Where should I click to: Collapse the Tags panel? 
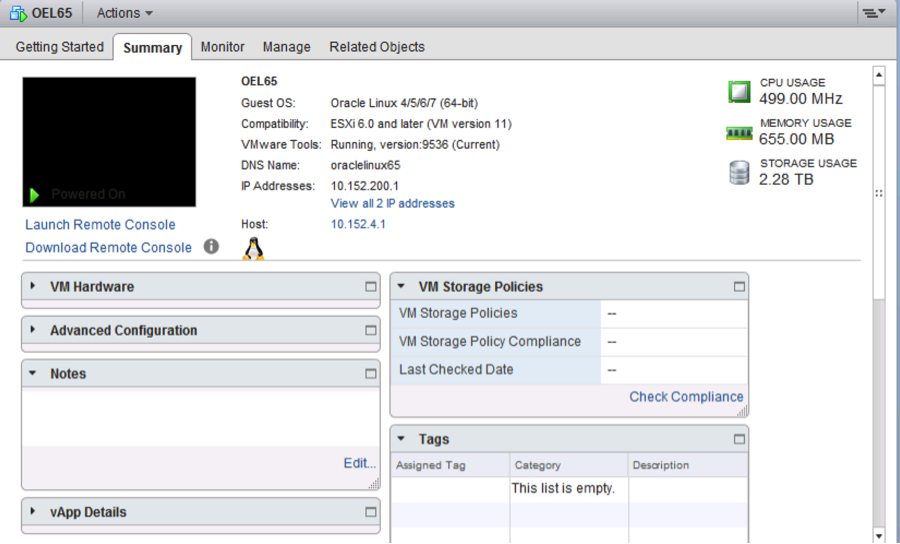coord(401,438)
